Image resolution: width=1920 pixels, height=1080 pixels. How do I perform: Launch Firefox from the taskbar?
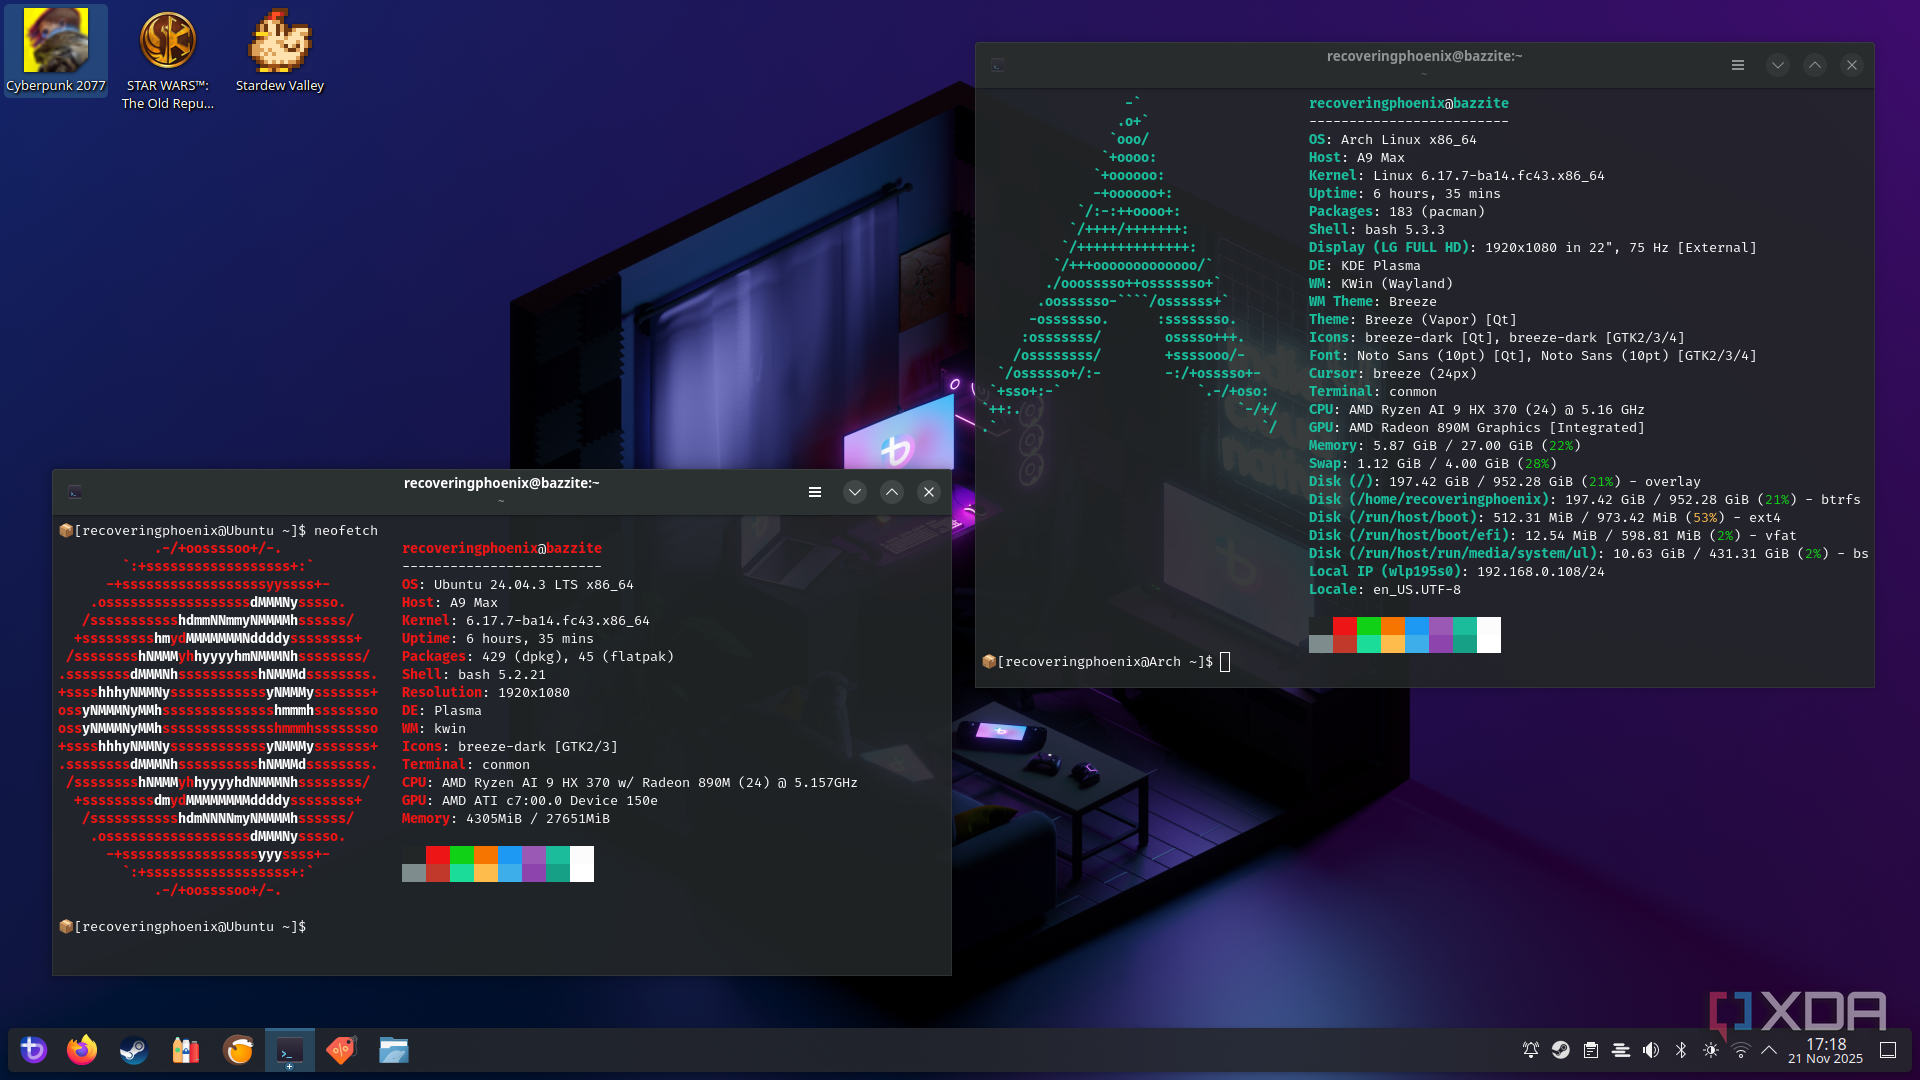82,1050
